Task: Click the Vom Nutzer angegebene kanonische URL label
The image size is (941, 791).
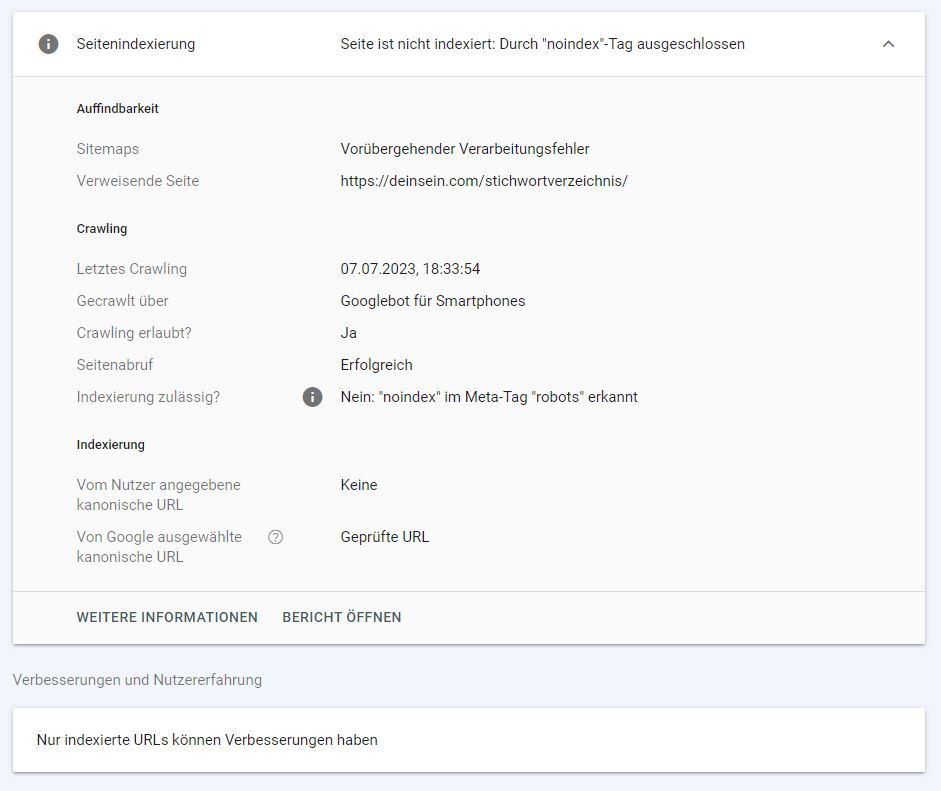Action: coord(158,494)
